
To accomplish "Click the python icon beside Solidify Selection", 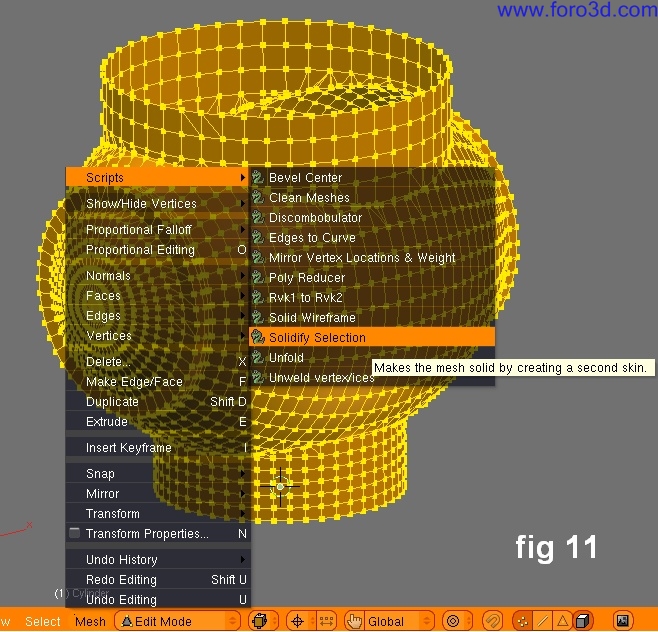I will 258,337.
